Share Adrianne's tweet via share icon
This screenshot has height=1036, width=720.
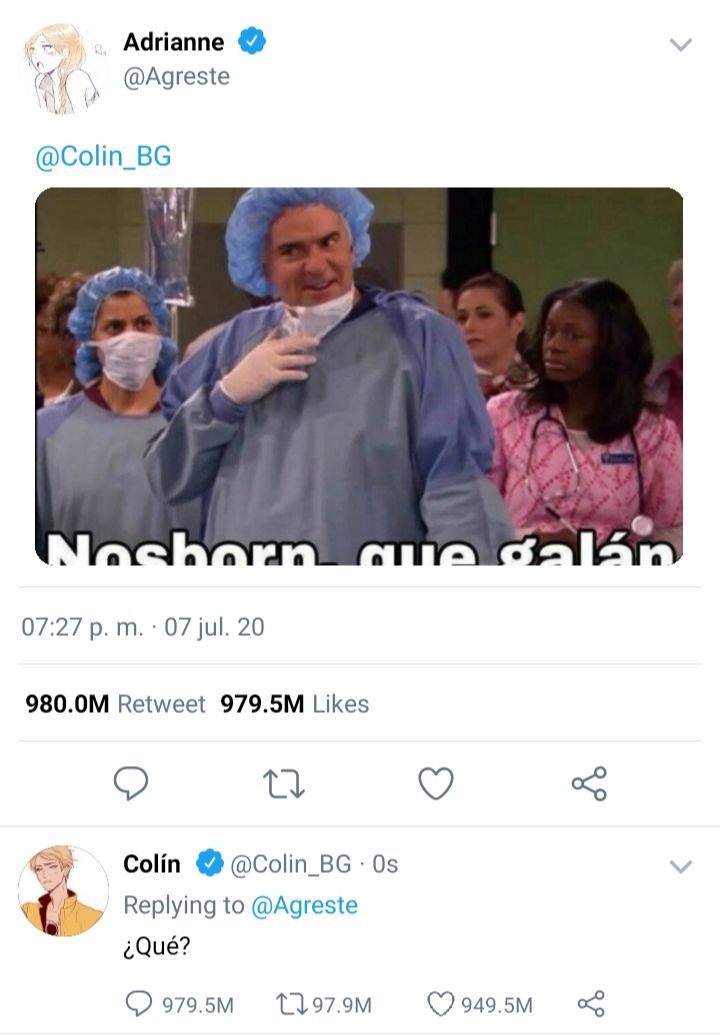point(589,784)
